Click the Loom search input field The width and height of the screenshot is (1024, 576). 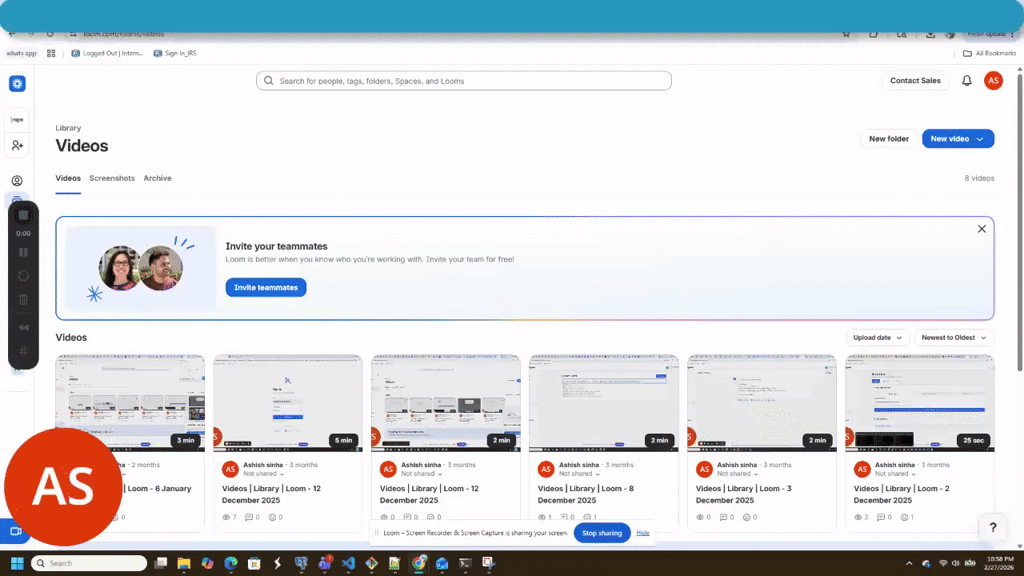click(x=464, y=81)
